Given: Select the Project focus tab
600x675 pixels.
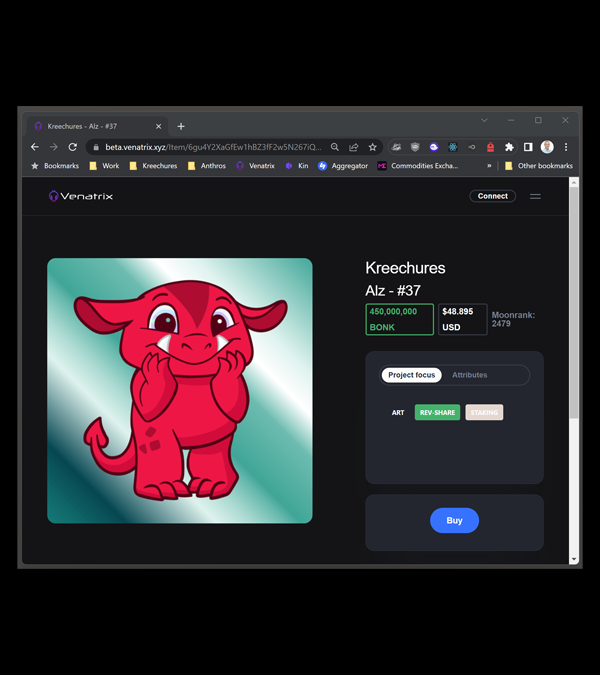Looking at the screenshot, I should point(411,375).
